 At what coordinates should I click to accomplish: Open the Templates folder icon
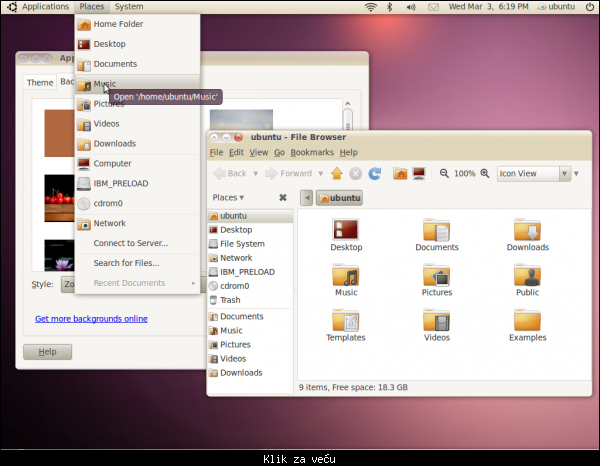346,321
